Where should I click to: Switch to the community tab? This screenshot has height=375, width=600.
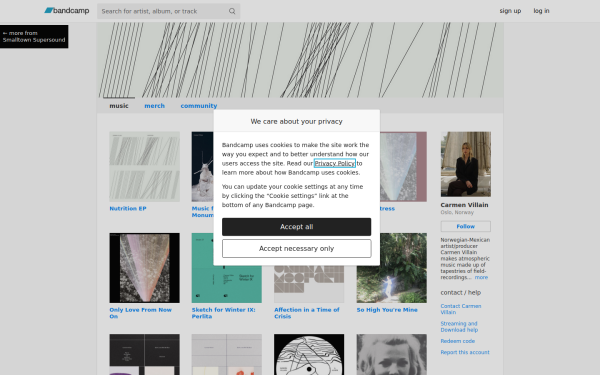[x=199, y=106]
